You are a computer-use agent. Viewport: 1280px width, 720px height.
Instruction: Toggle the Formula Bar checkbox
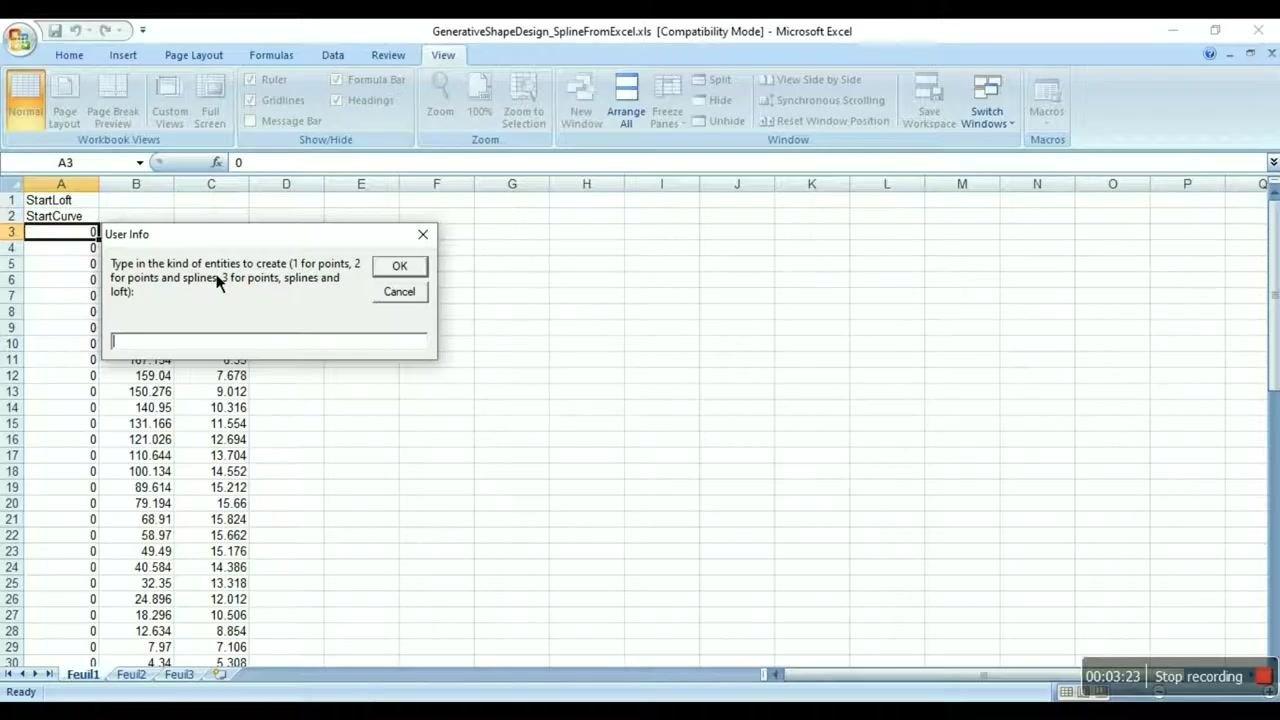coord(337,80)
